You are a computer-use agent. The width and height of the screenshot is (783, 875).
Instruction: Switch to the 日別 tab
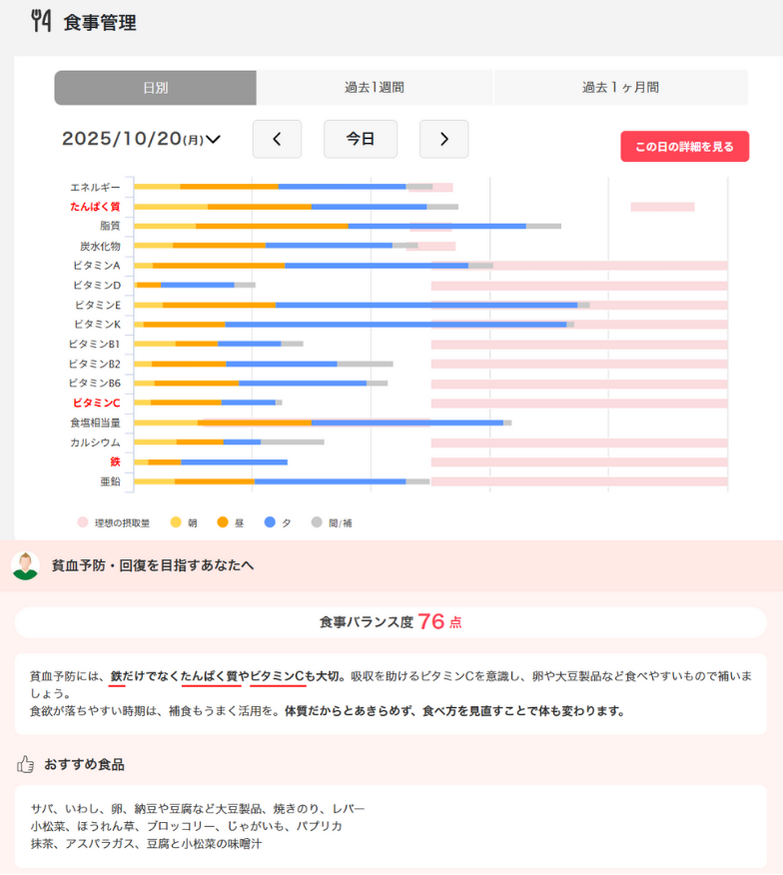tap(155, 88)
